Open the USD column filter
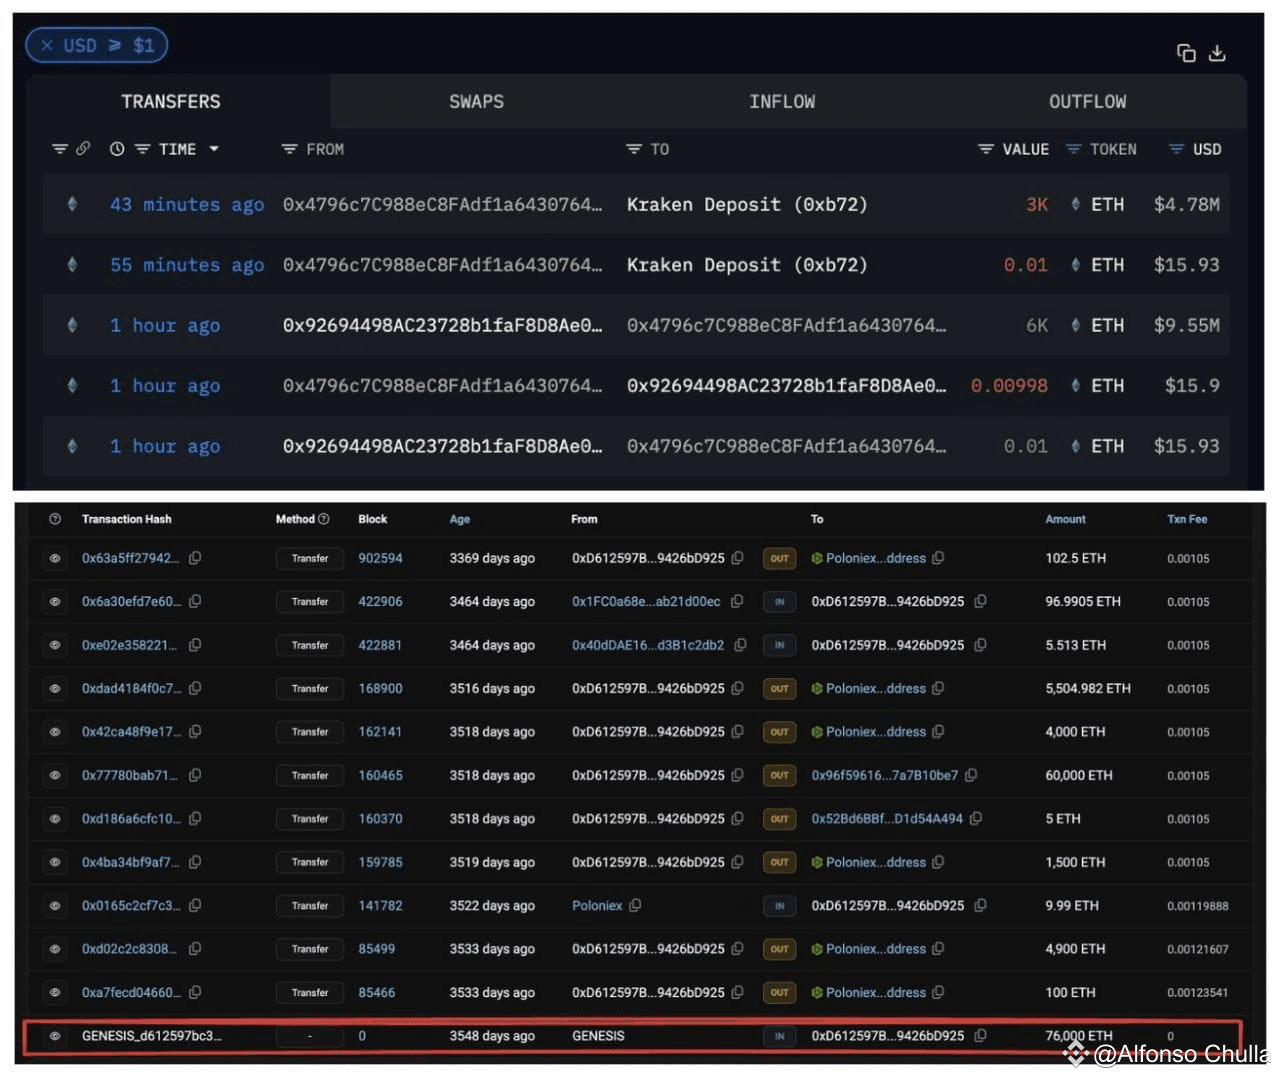Viewport: 1280px width, 1077px height. (x=1177, y=149)
